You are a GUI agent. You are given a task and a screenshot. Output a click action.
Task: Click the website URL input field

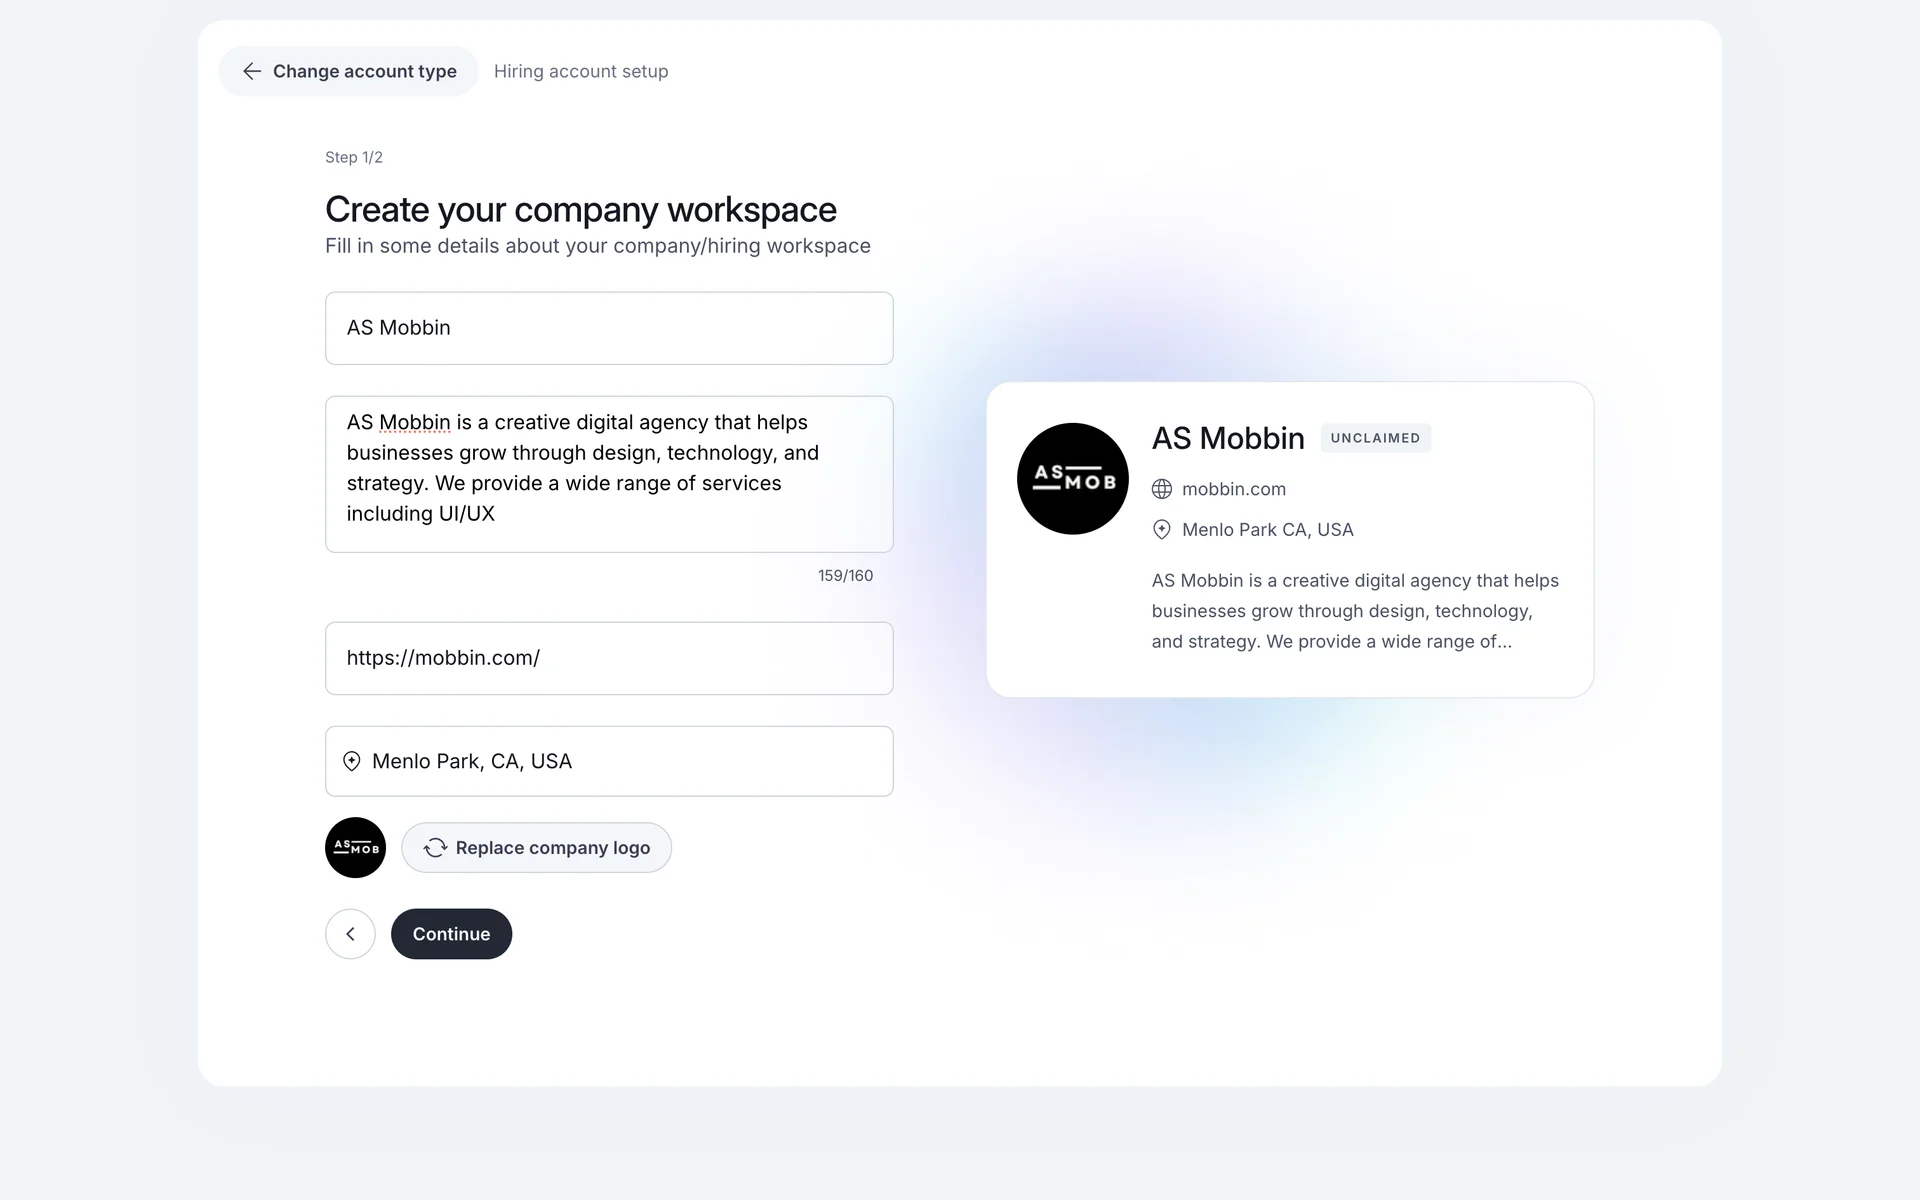[x=609, y=658]
